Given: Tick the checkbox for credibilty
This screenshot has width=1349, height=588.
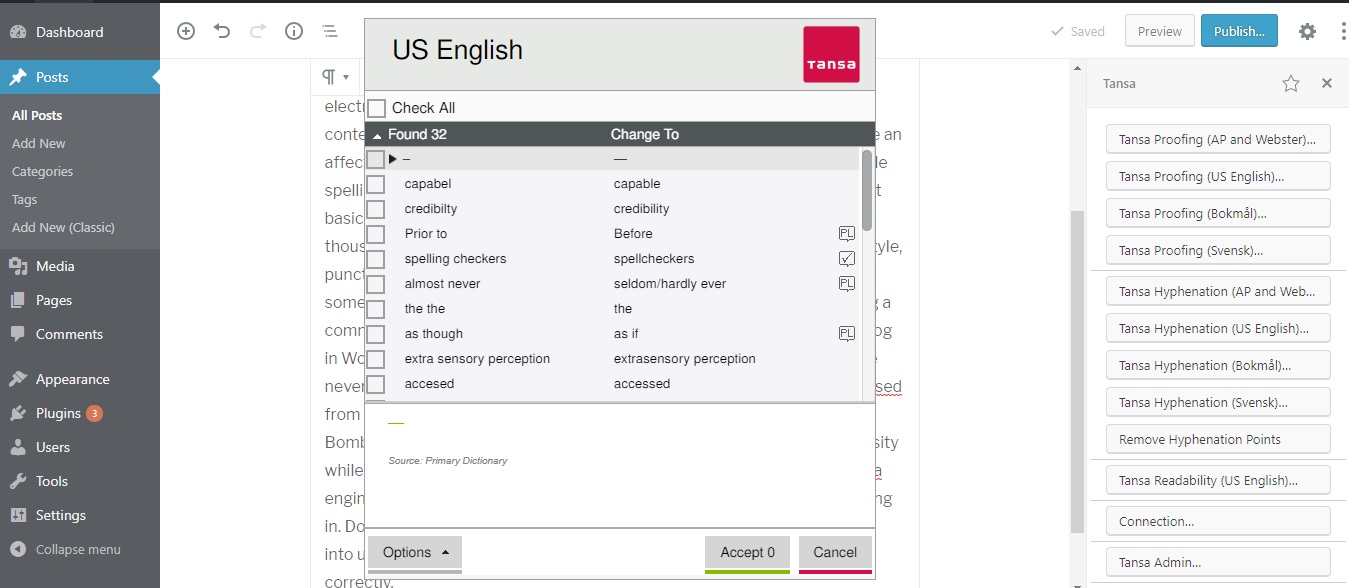Looking at the screenshot, I should [375, 209].
